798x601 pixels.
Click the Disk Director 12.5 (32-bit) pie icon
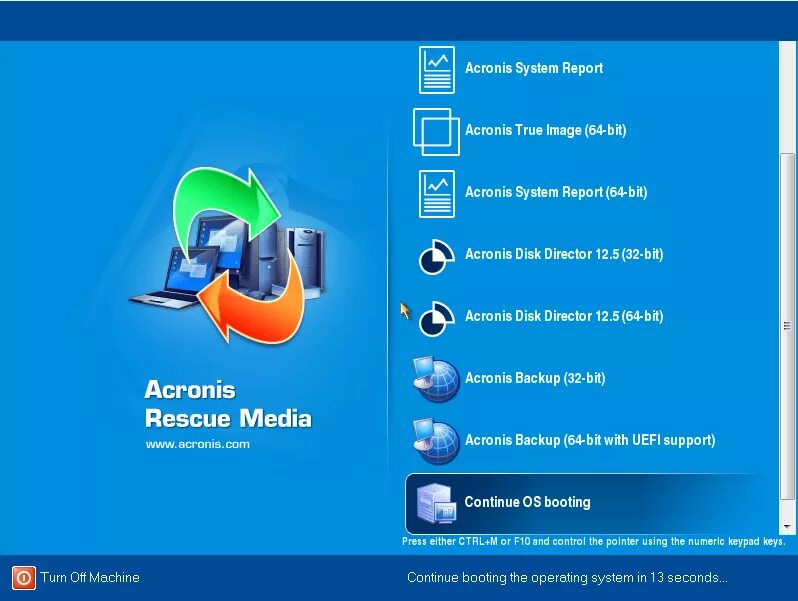(x=436, y=256)
